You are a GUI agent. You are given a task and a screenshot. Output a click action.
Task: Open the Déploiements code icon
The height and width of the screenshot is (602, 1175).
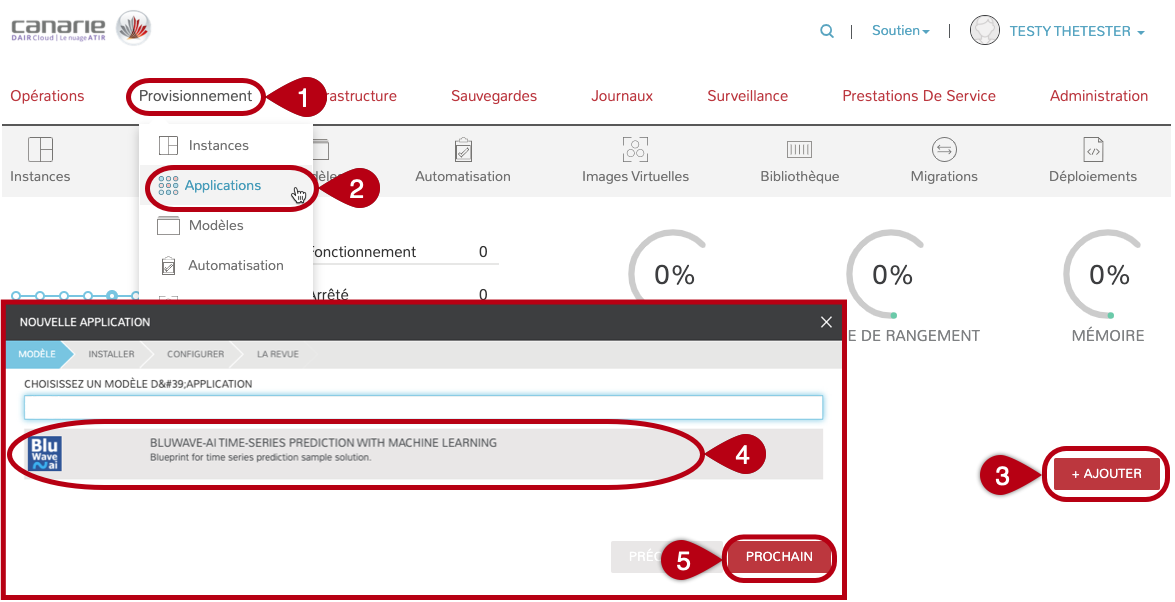(x=1093, y=151)
